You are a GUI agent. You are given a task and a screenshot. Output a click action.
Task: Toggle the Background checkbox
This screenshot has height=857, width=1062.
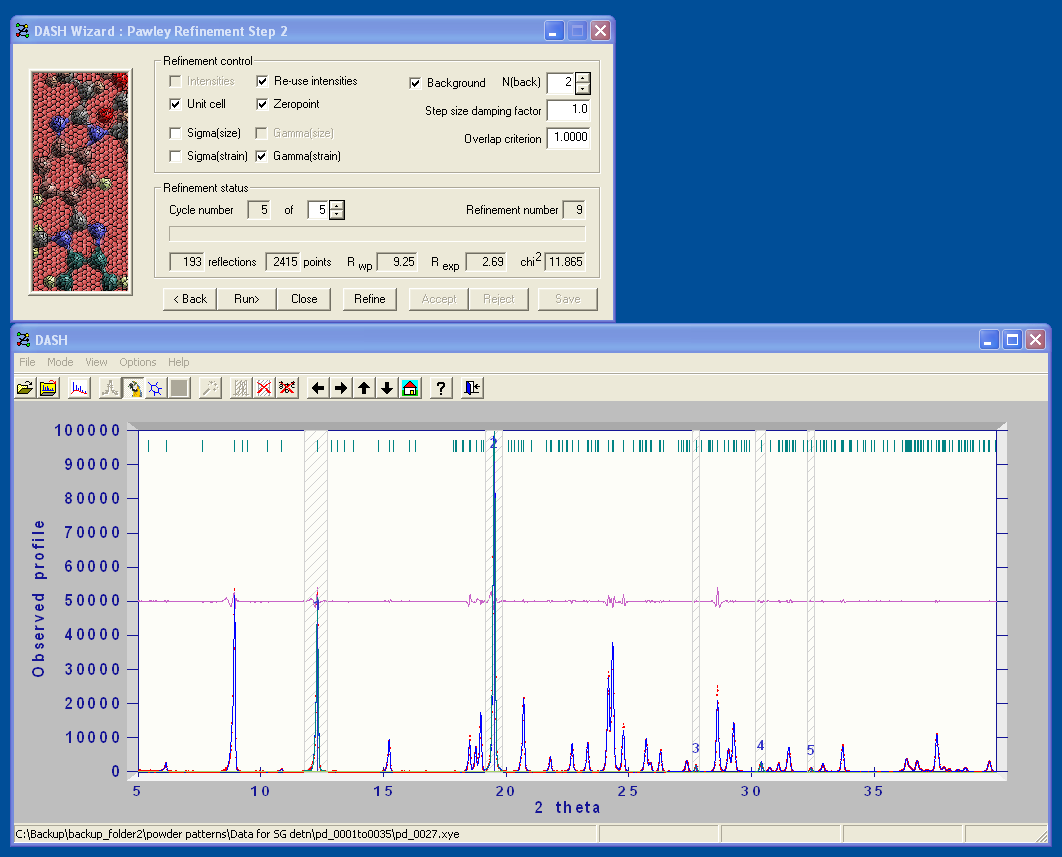[x=415, y=83]
